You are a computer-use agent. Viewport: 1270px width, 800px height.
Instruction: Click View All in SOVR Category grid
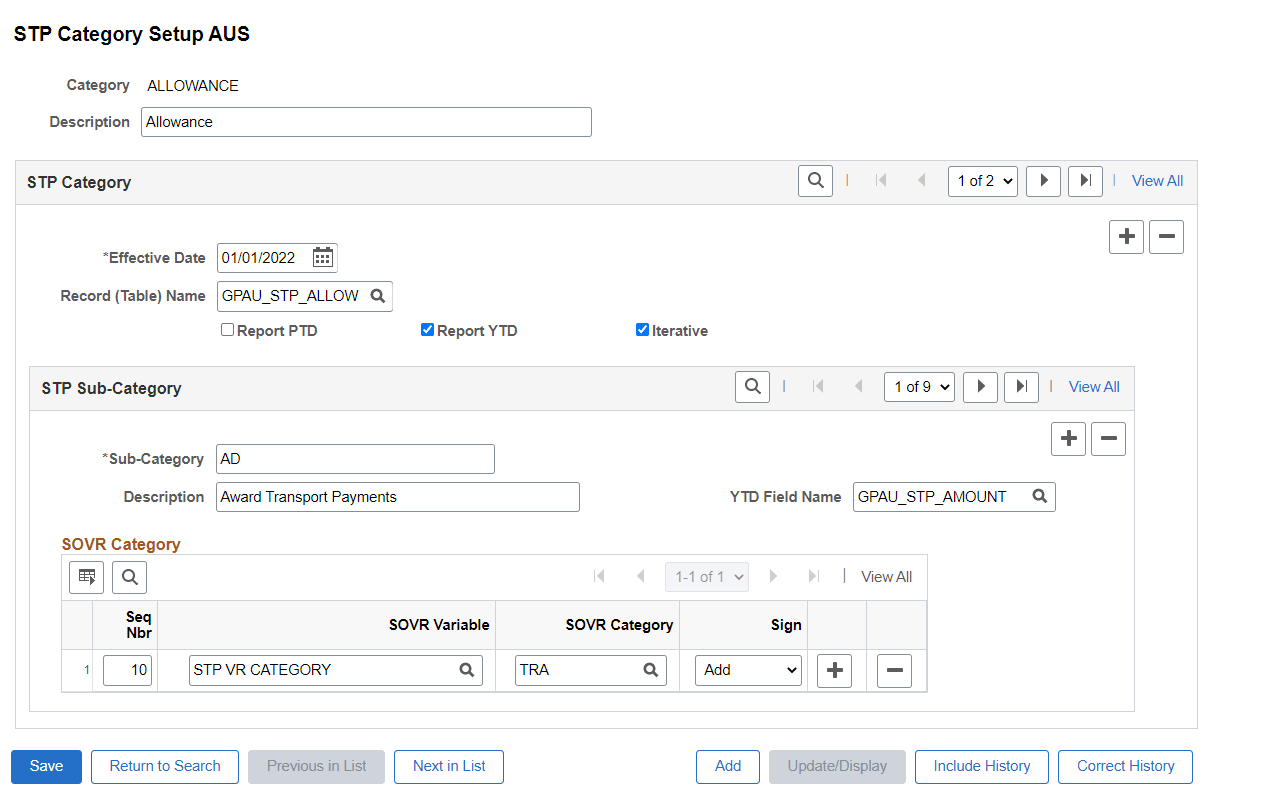886,577
